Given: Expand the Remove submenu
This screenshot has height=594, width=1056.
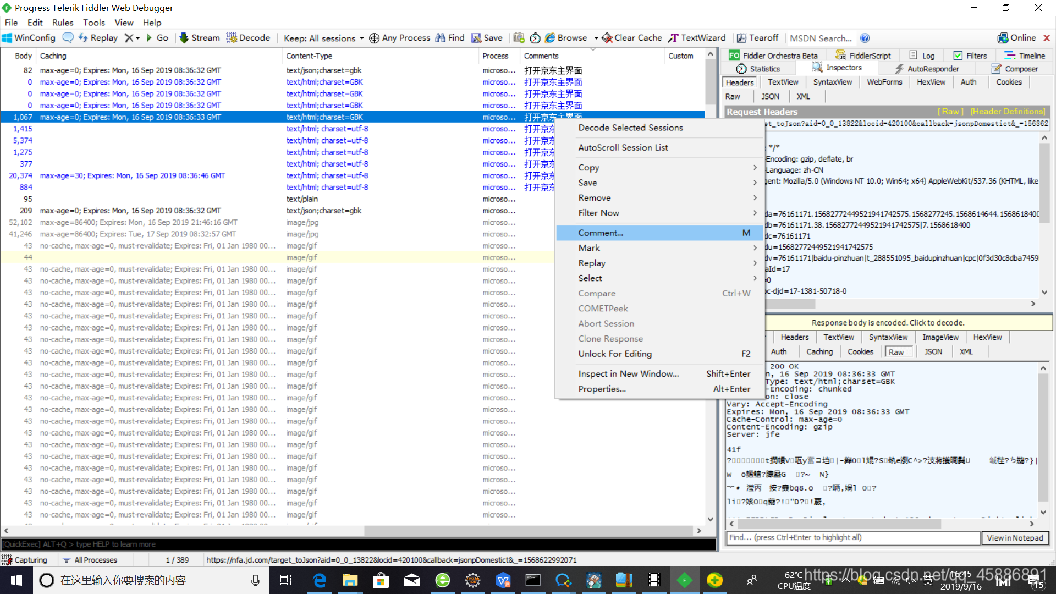Looking at the screenshot, I should point(659,198).
